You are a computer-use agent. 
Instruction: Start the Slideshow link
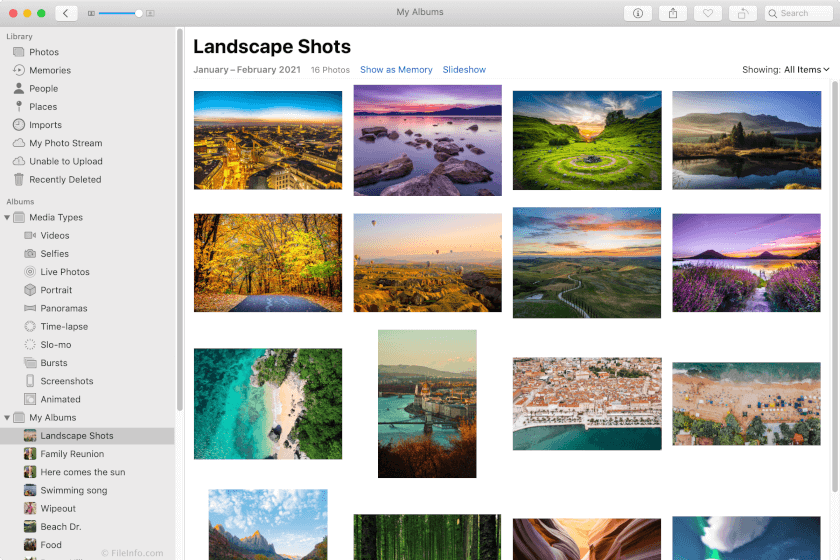click(x=464, y=70)
